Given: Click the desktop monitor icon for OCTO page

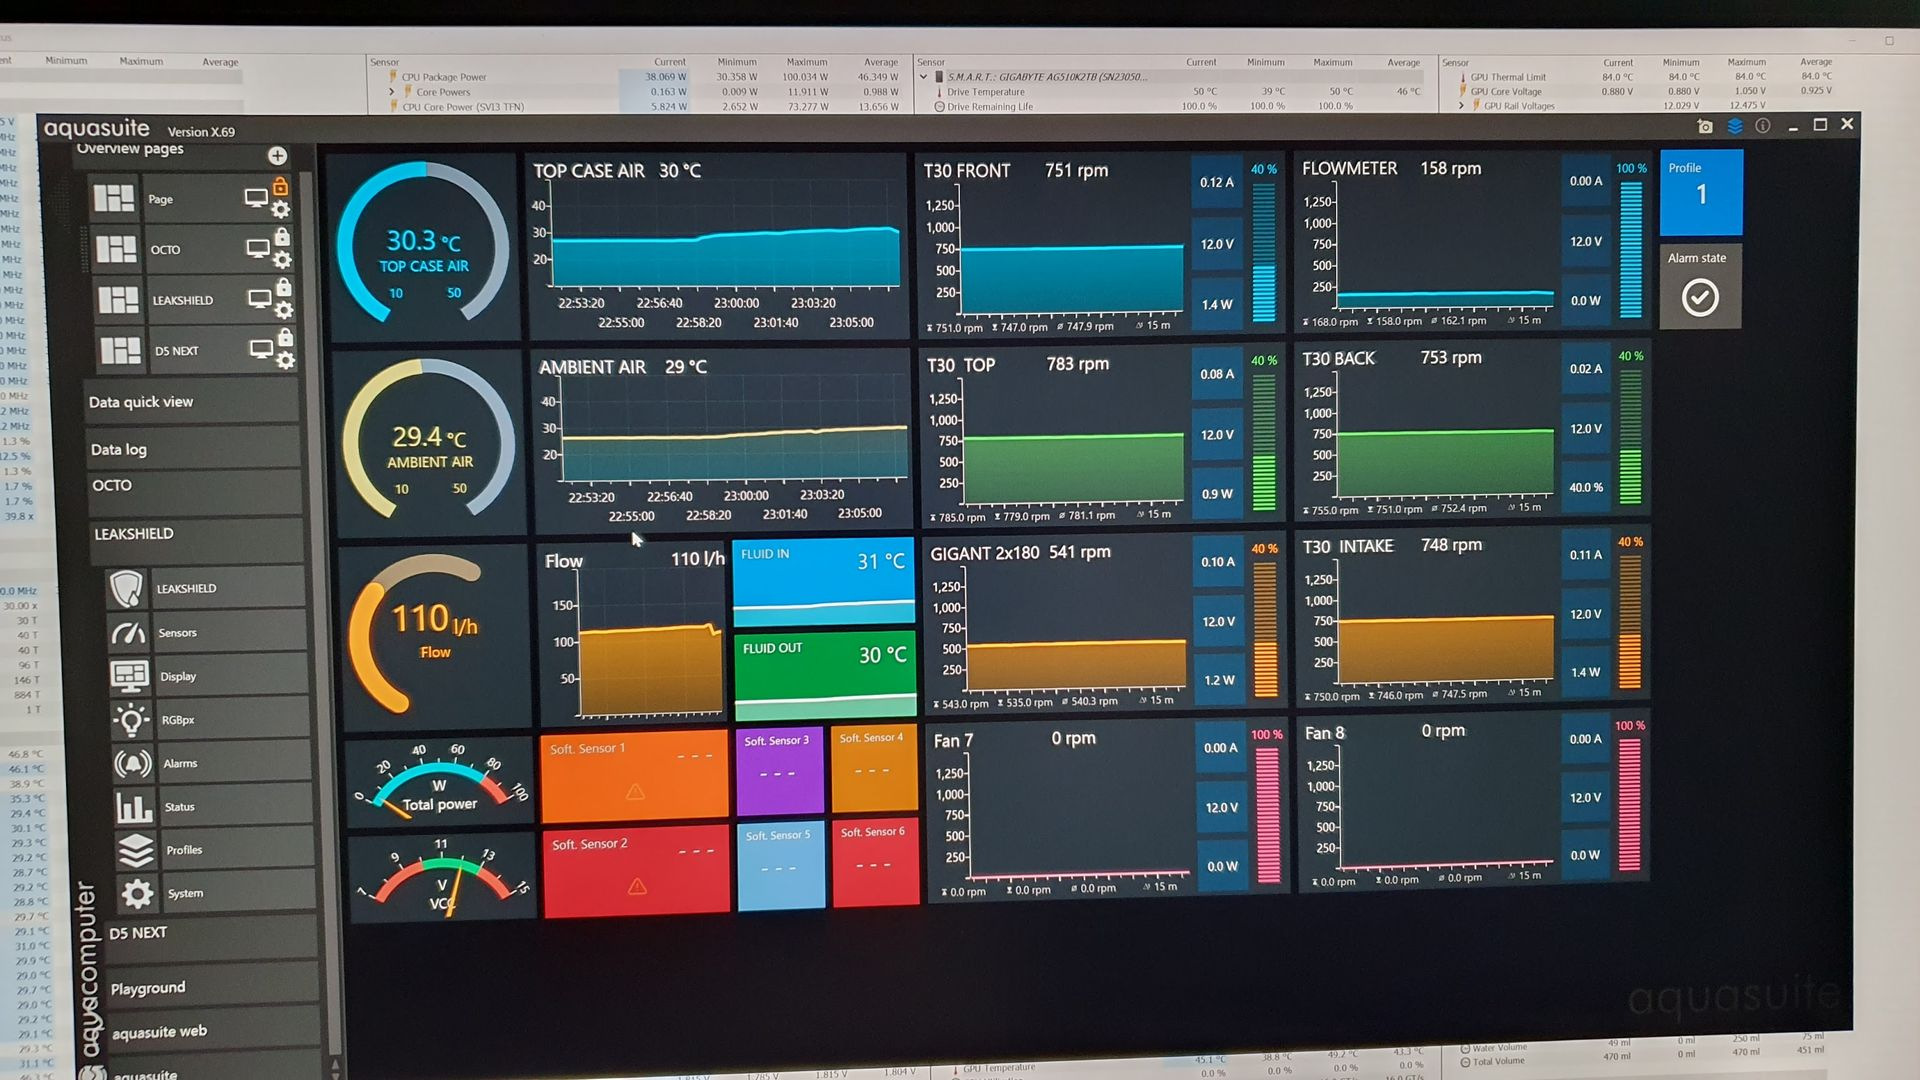Looking at the screenshot, I should [x=258, y=249].
